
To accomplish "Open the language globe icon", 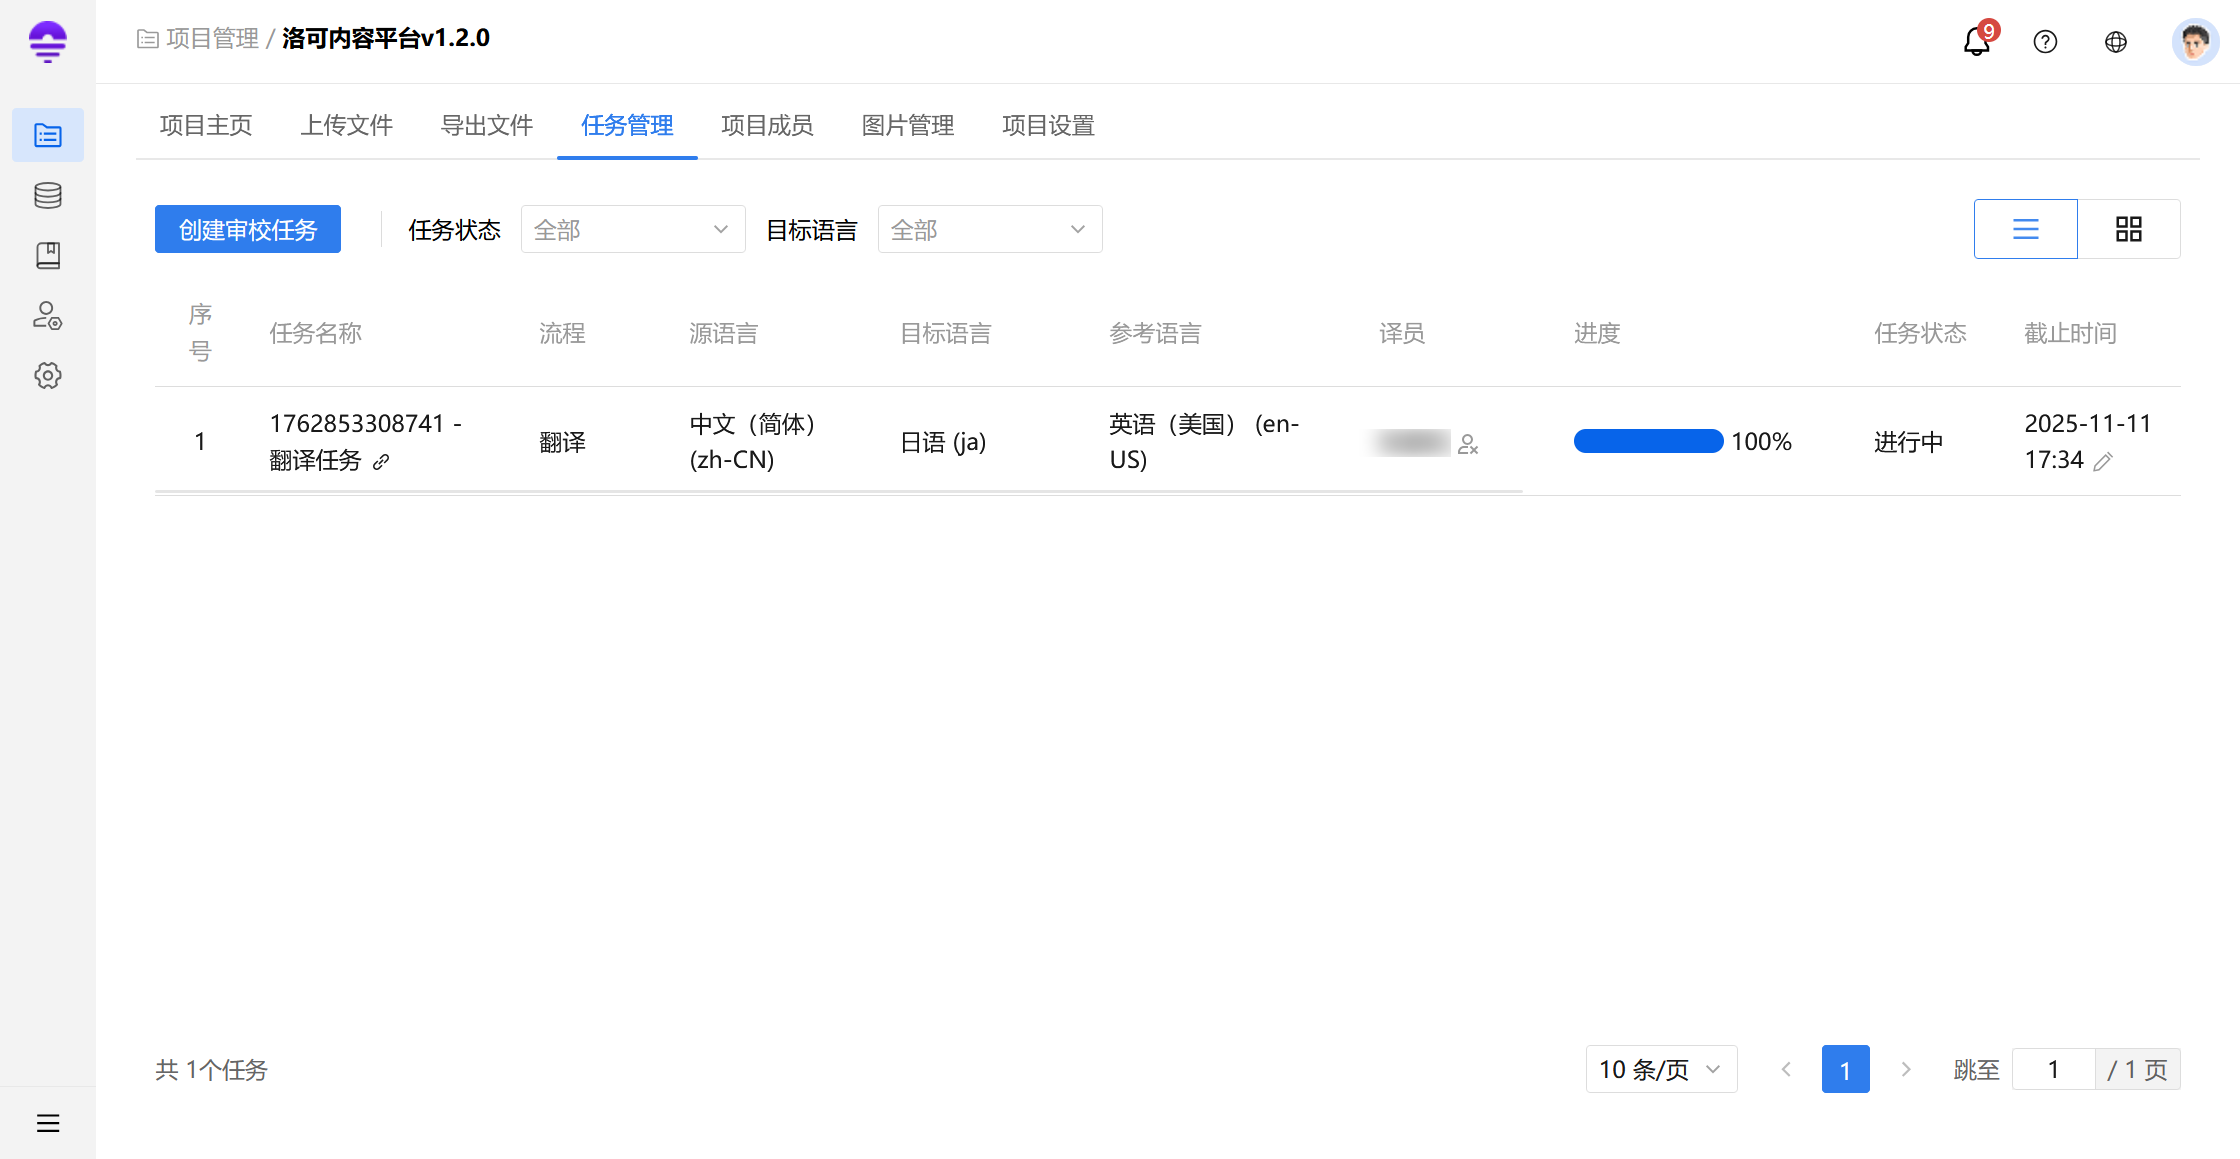I will pos(2116,42).
